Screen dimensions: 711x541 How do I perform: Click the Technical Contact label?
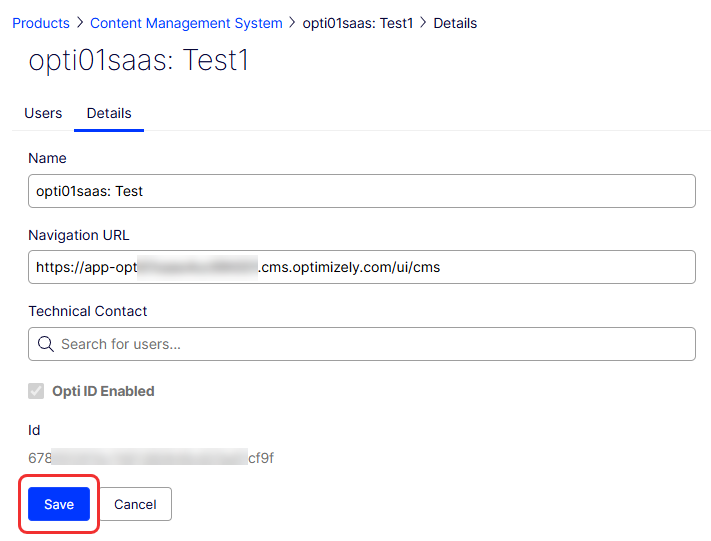pyautogui.click(x=88, y=311)
